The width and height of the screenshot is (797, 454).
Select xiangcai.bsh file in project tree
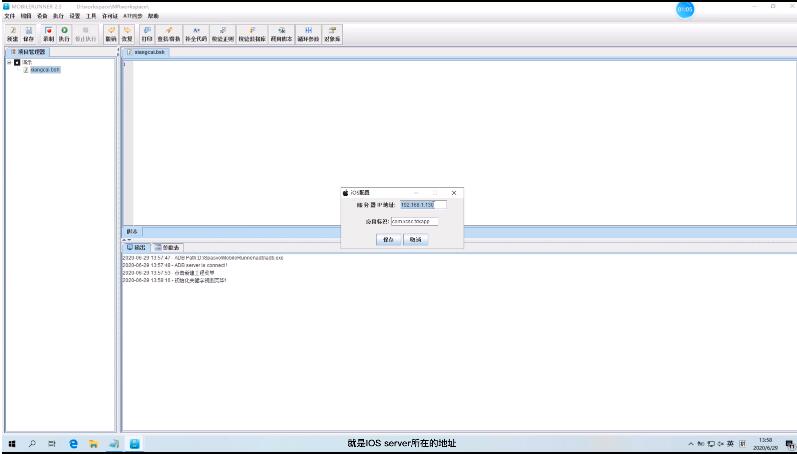[x=45, y=70]
